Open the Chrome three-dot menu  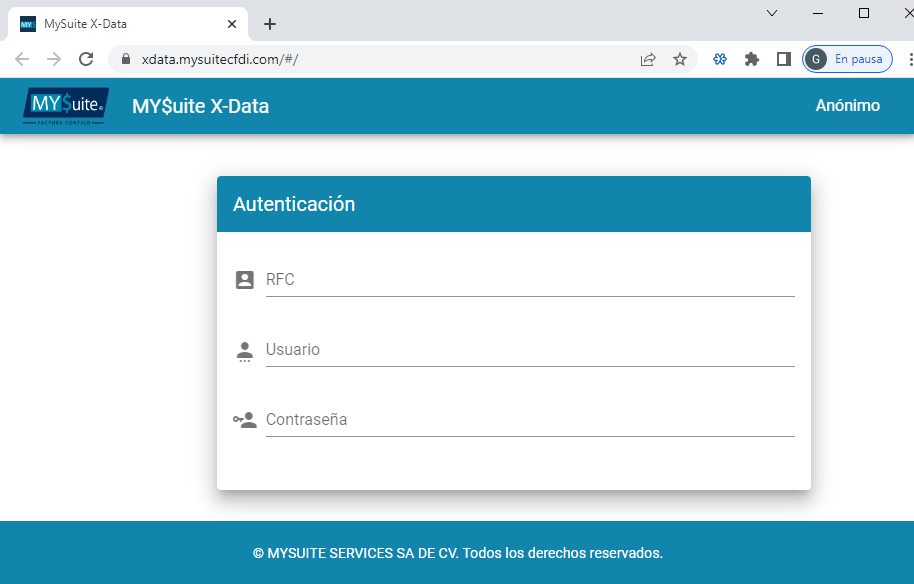tap(911, 59)
